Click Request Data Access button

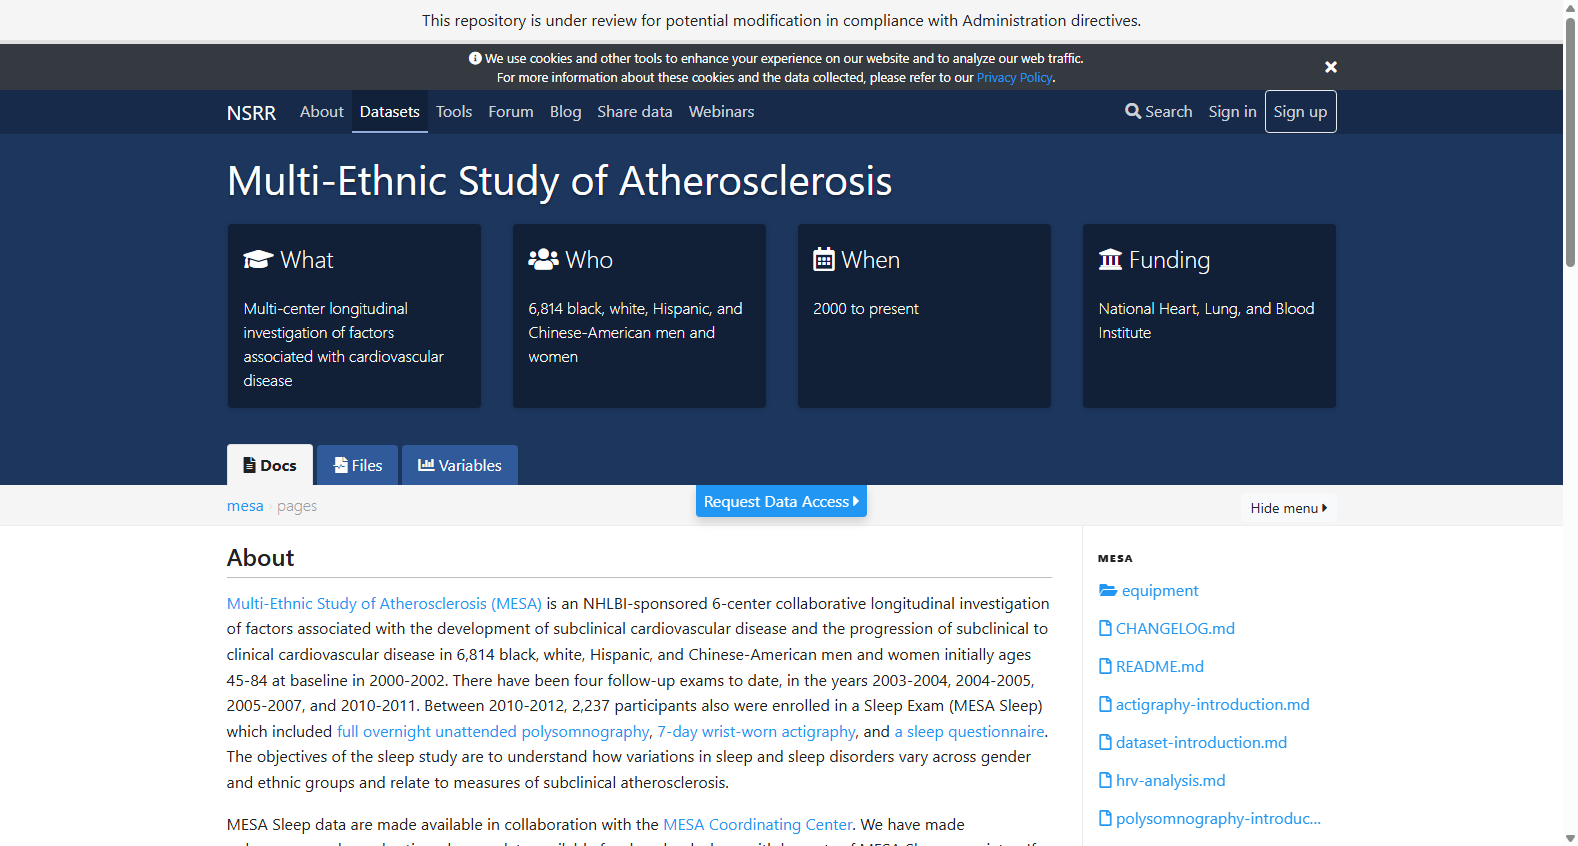[781, 502]
